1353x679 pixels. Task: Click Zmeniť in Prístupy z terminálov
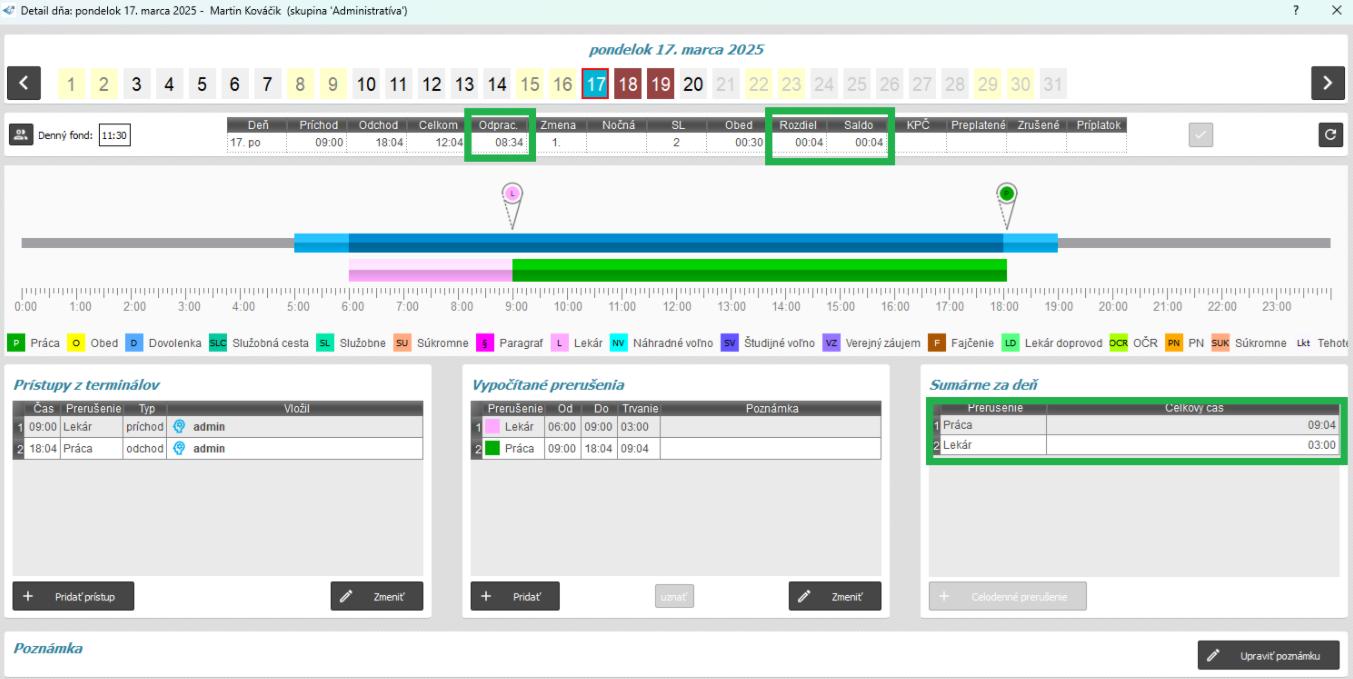pyautogui.click(x=377, y=595)
